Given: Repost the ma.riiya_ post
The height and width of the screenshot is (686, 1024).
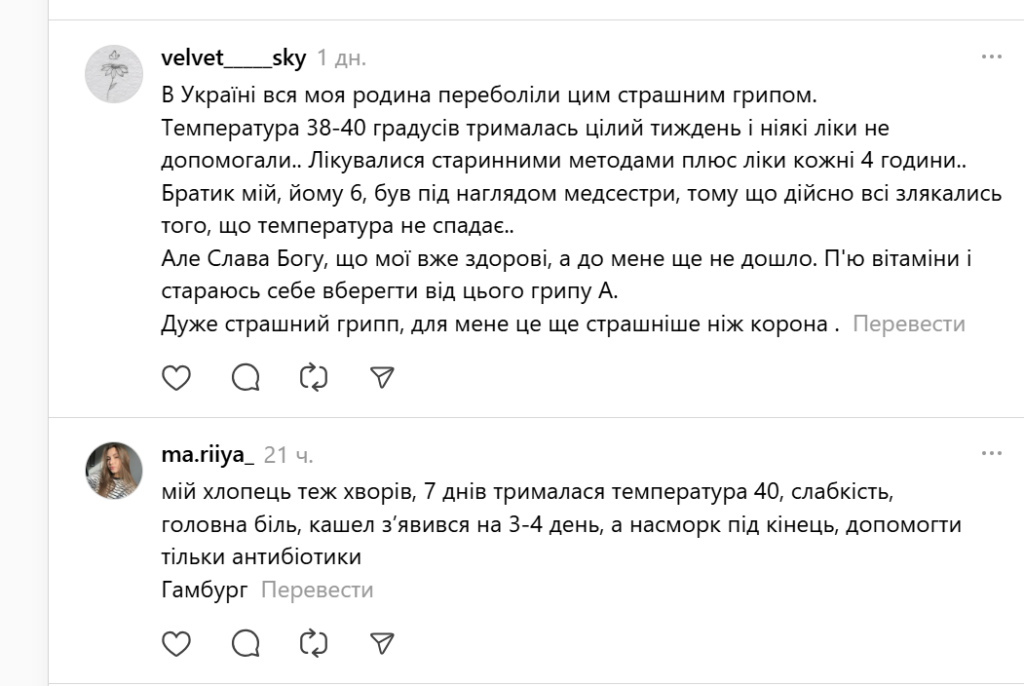Looking at the screenshot, I should [x=314, y=642].
